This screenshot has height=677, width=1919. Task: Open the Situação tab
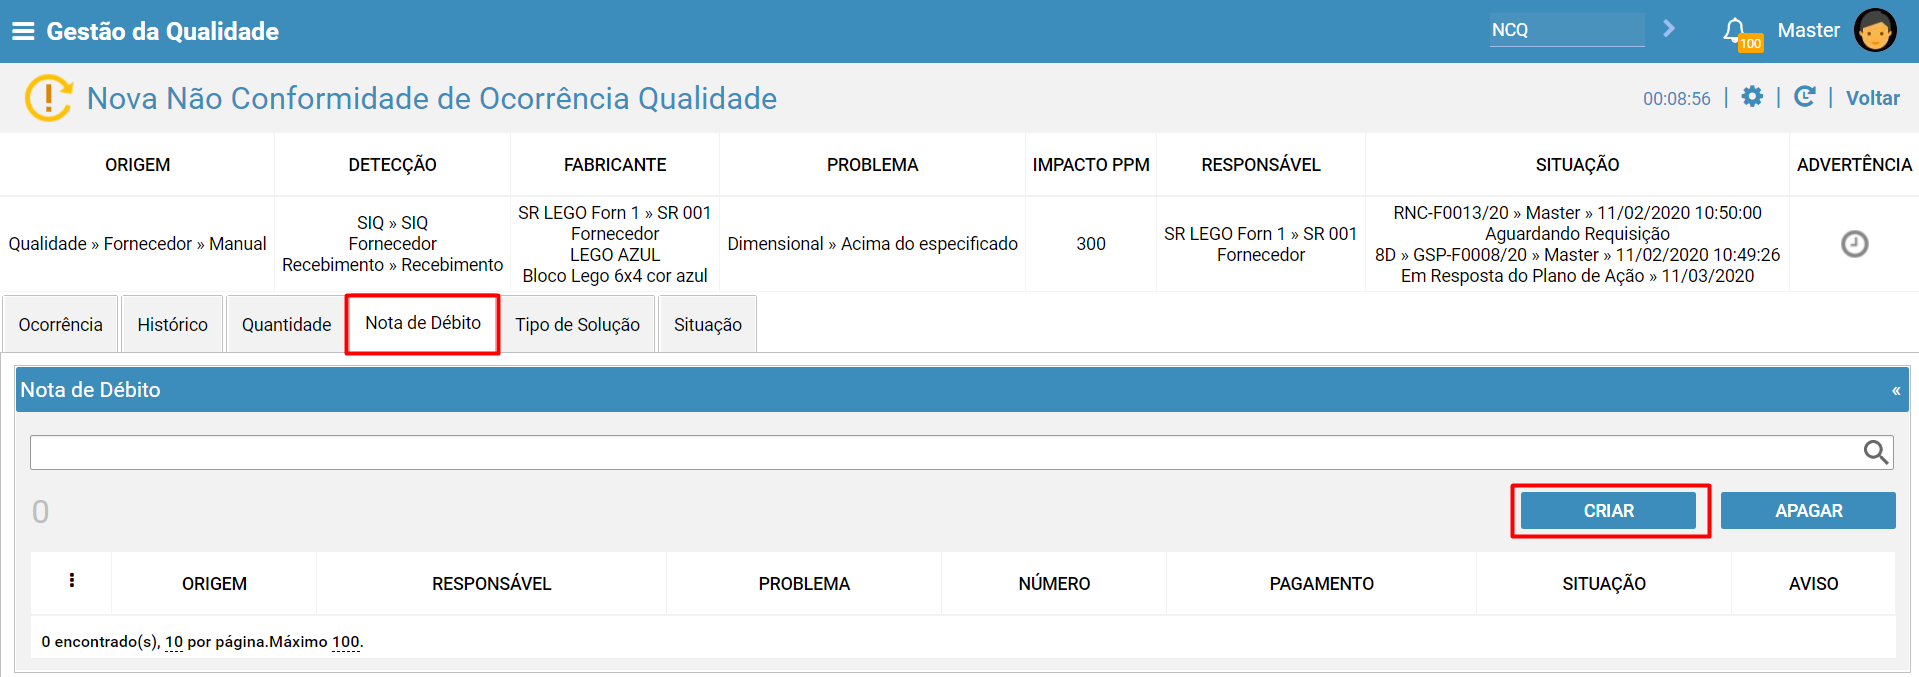click(x=708, y=324)
